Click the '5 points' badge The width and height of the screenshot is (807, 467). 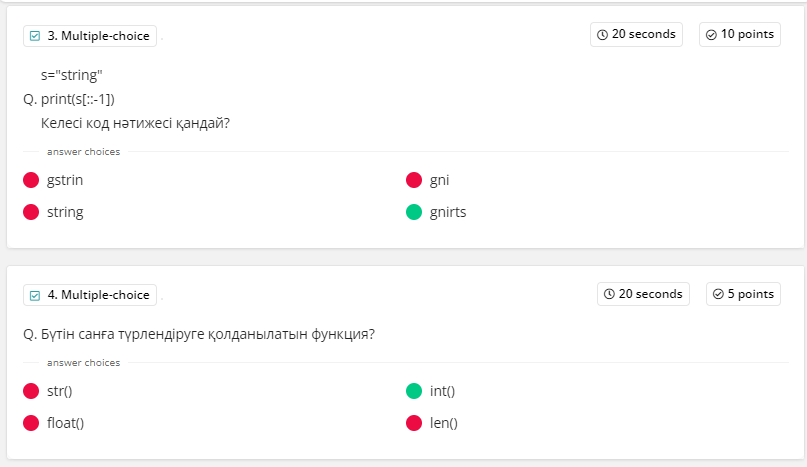743,294
